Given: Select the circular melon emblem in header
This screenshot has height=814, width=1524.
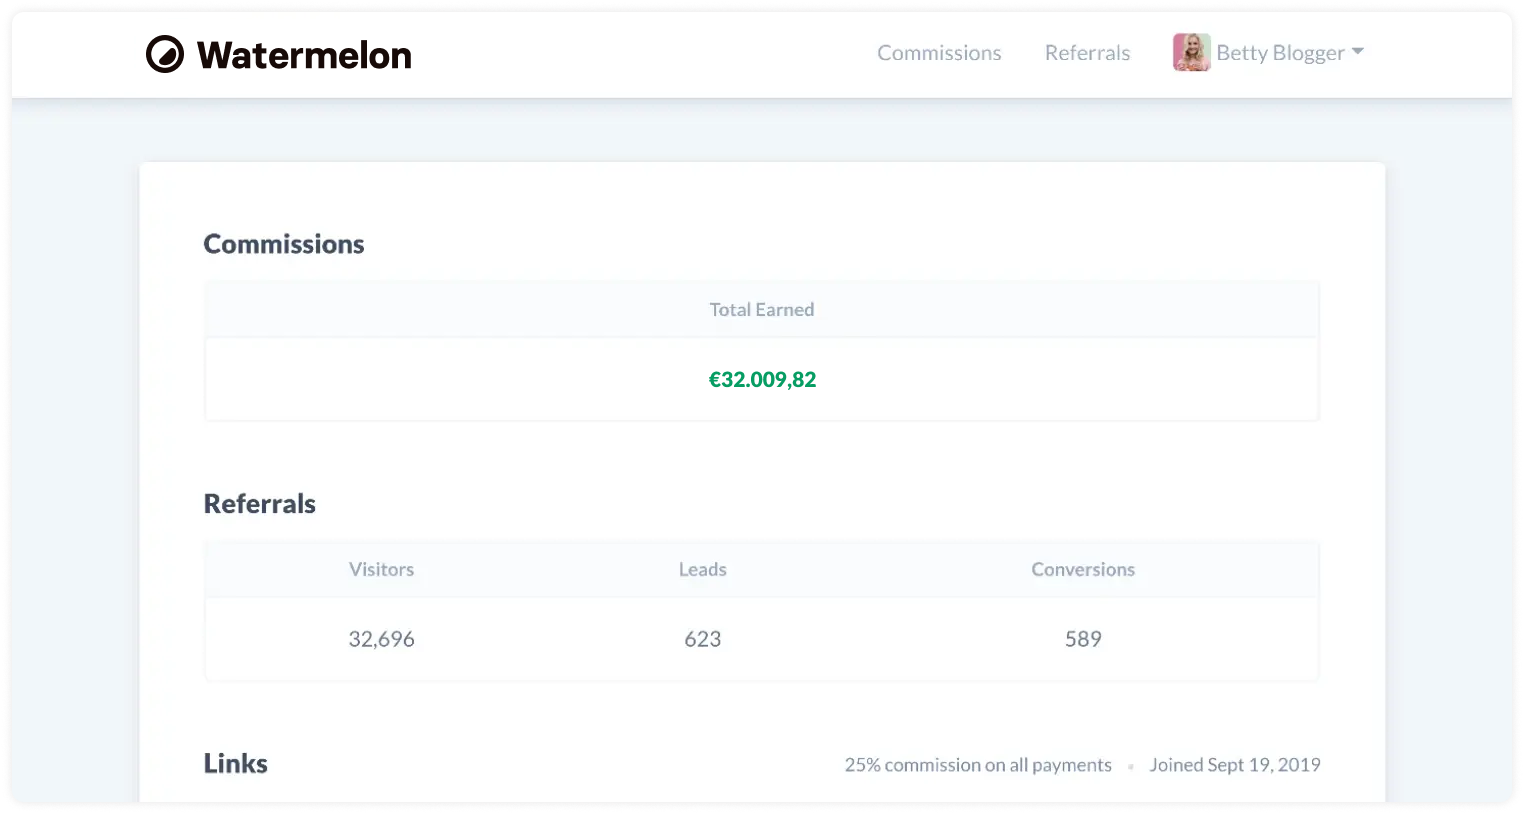Looking at the screenshot, I should pyautogui.click(x=167, y=55).
